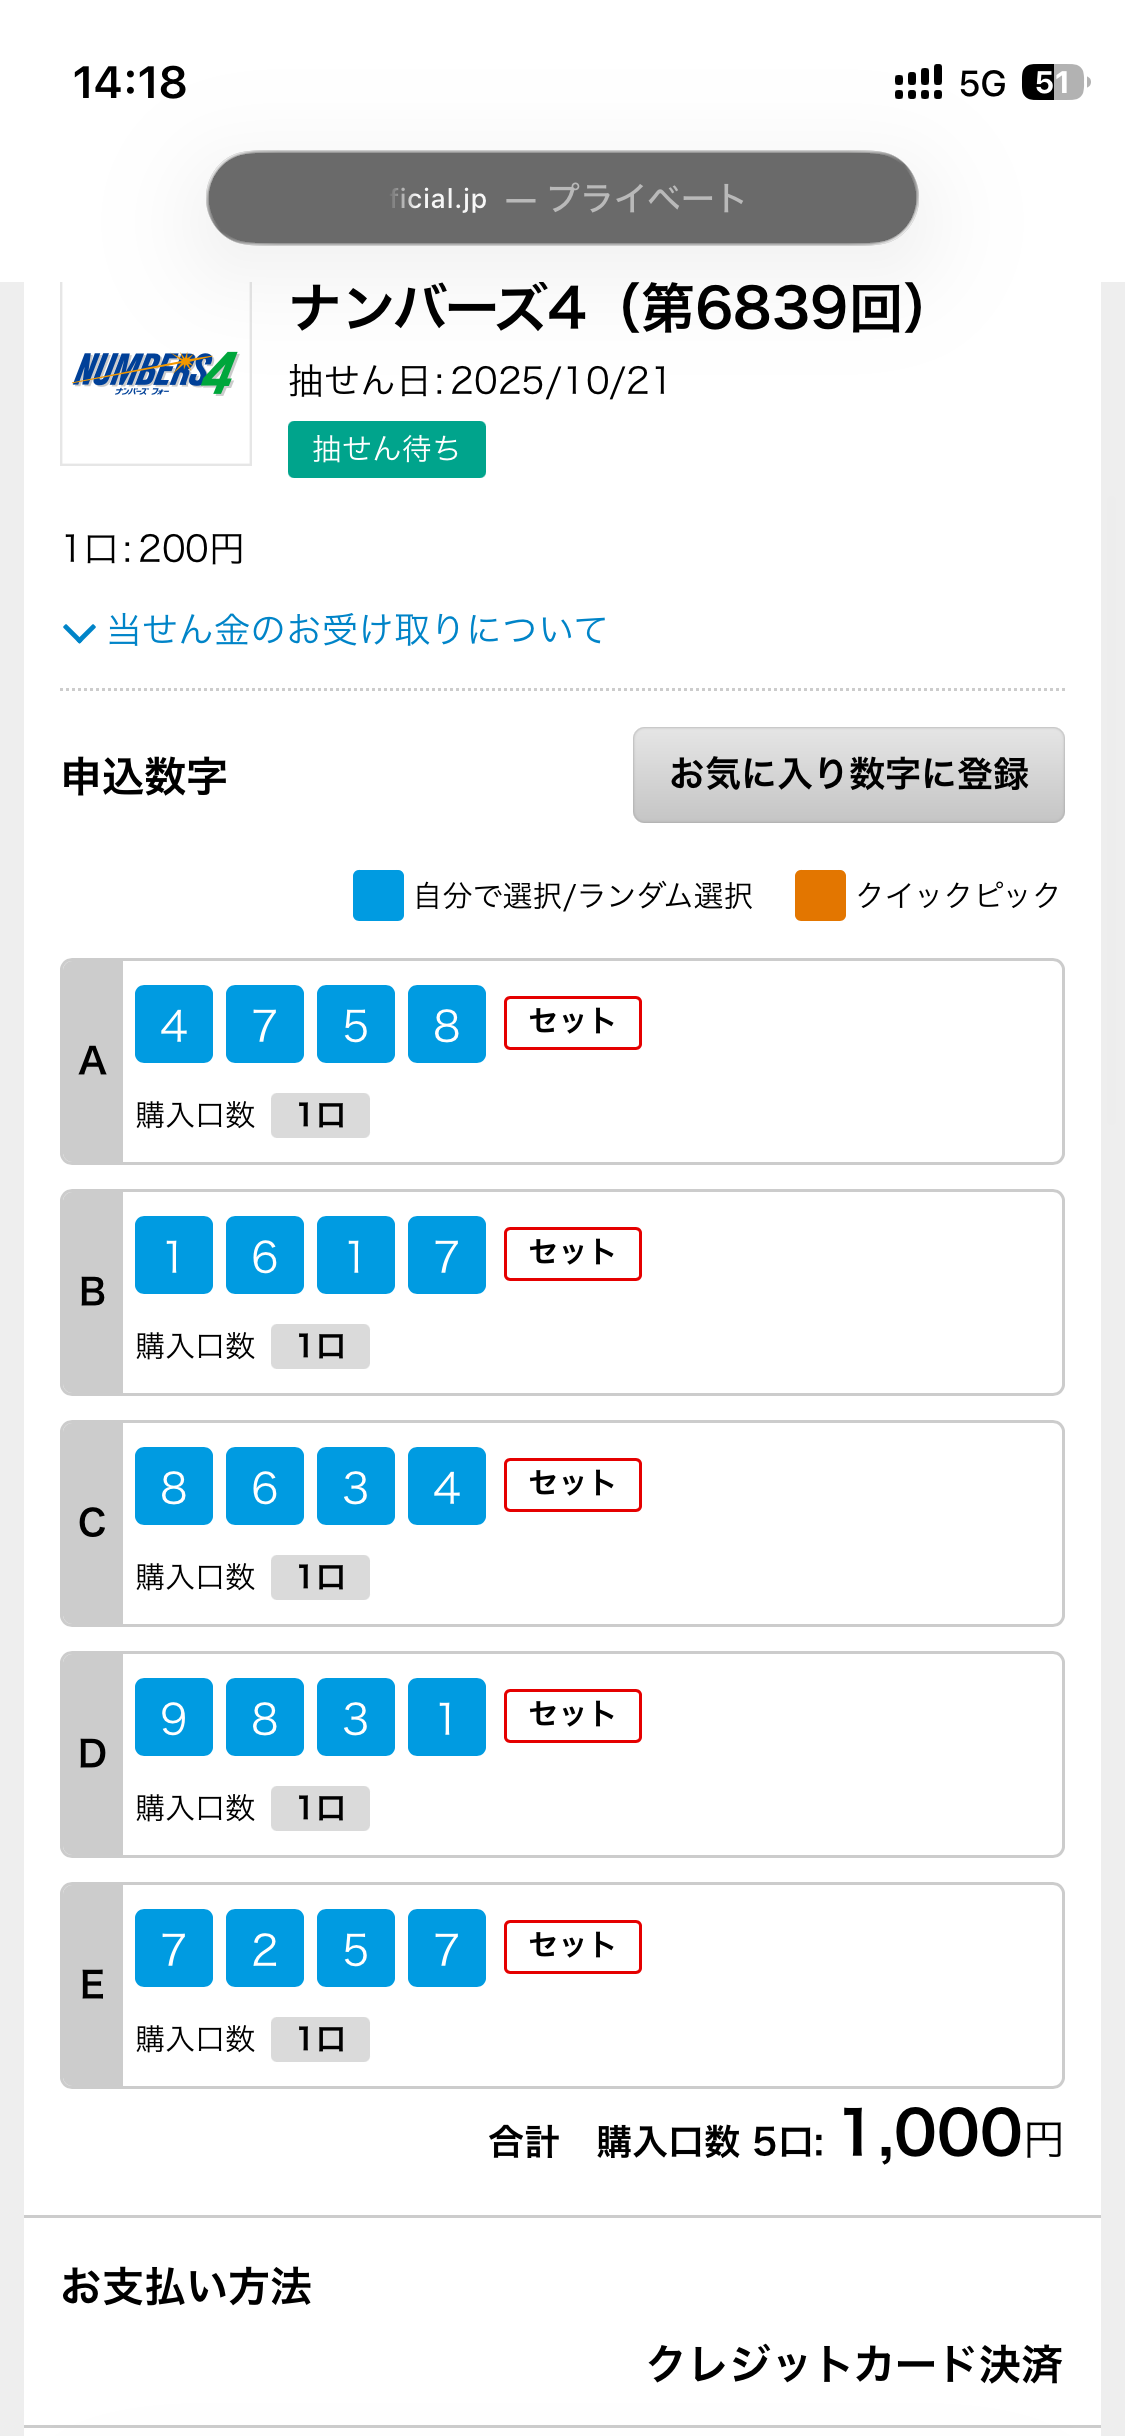
Task: Tap the browser address bar showing プライベート
Action: click(x=562, y=198)
